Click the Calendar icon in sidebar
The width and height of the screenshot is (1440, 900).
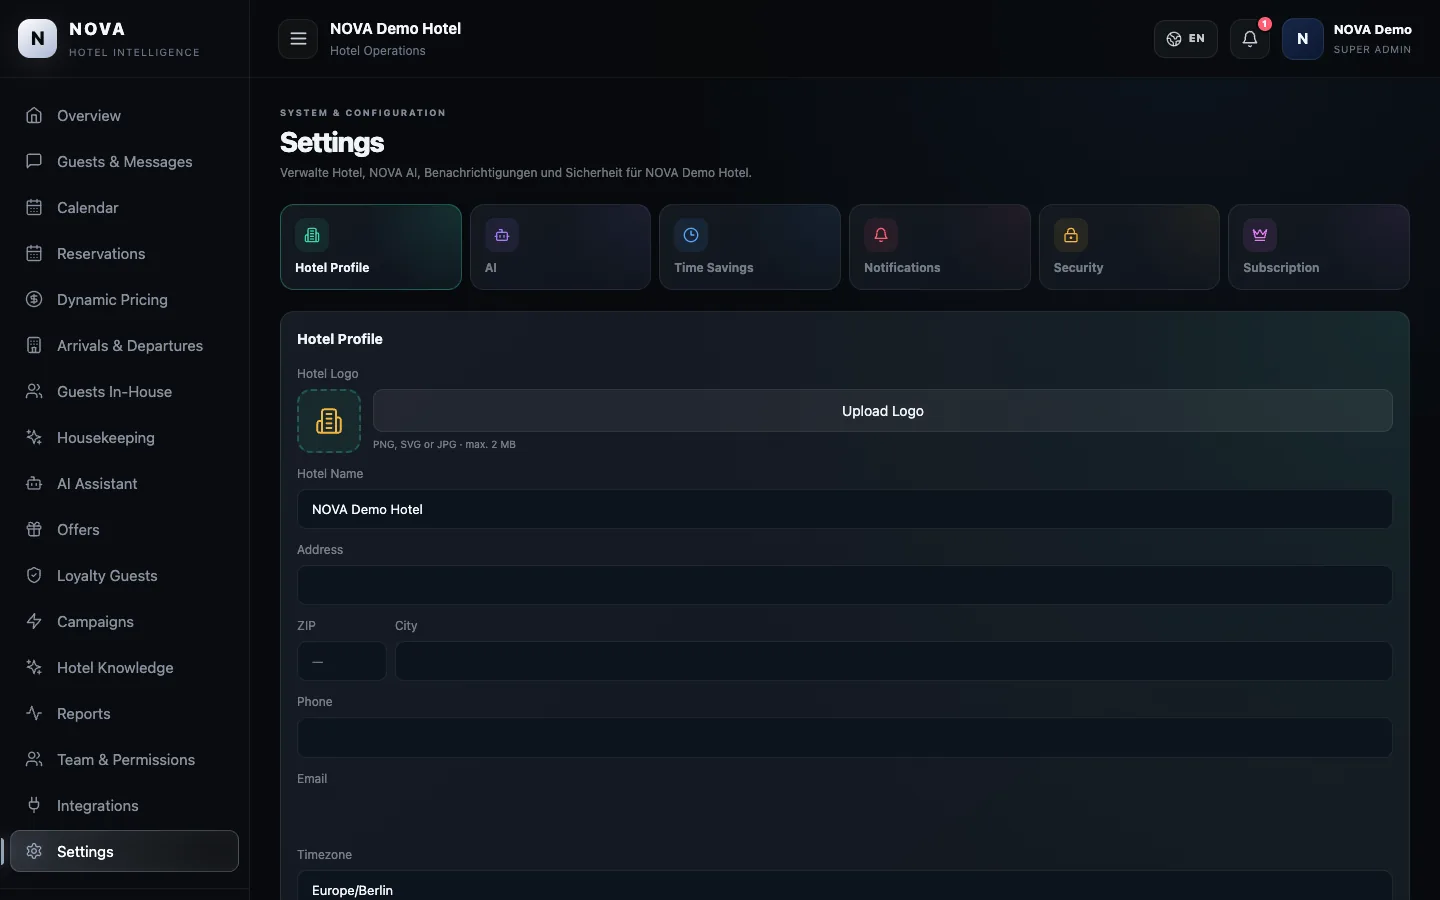coord(34,207)
